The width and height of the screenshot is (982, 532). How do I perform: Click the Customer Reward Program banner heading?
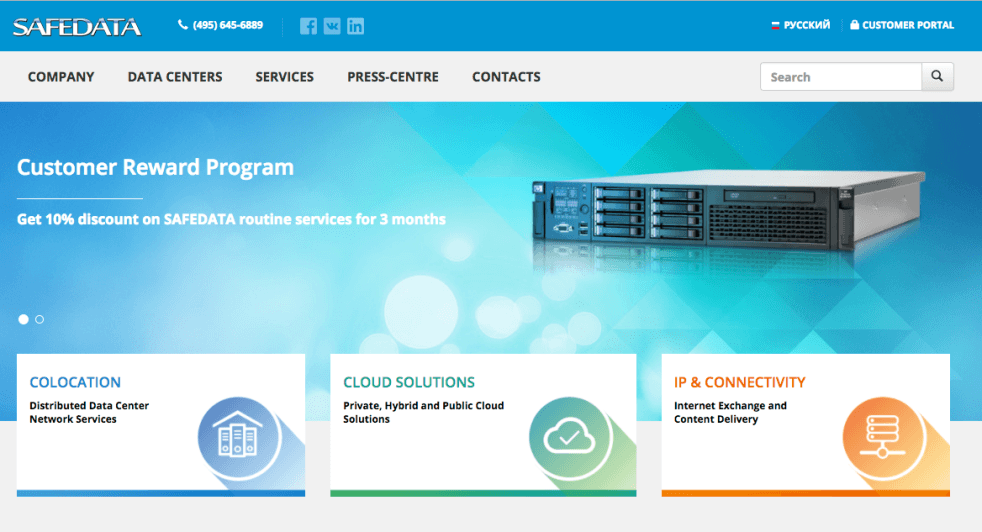[x=155, y=167]
